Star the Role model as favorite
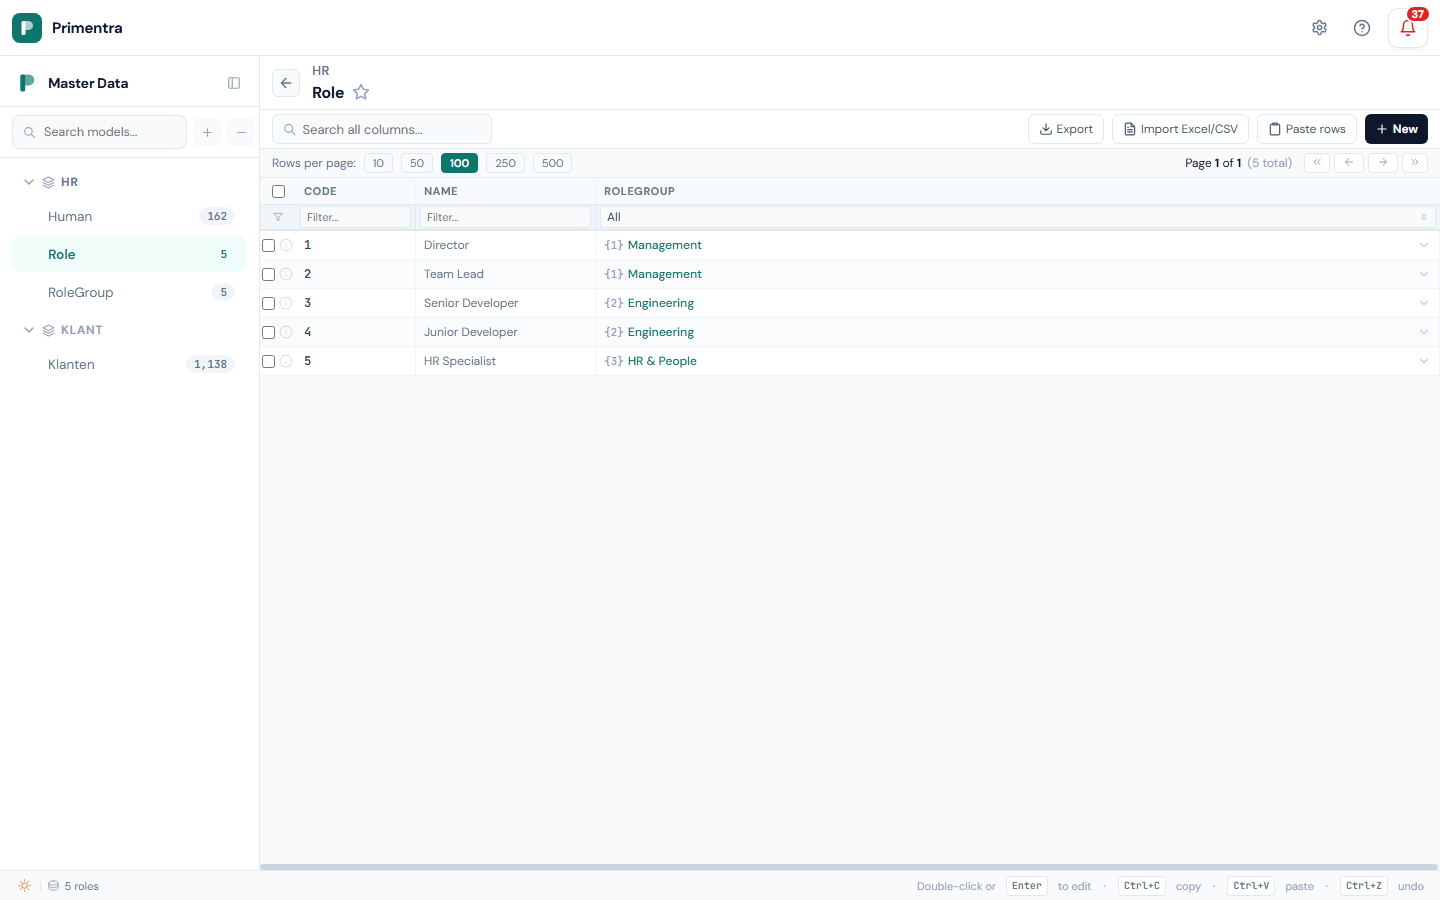This screenshot has height=900, width=1440. tap(361, 93)
